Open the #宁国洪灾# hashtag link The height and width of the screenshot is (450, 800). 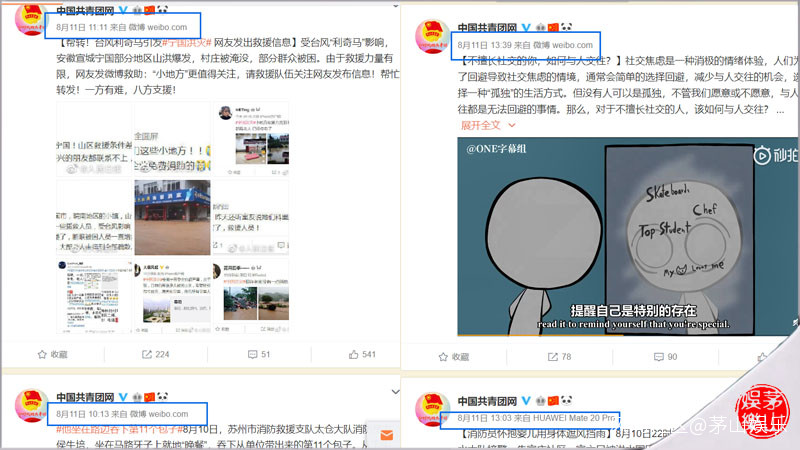pyautogui.click(x=187, y=42)
